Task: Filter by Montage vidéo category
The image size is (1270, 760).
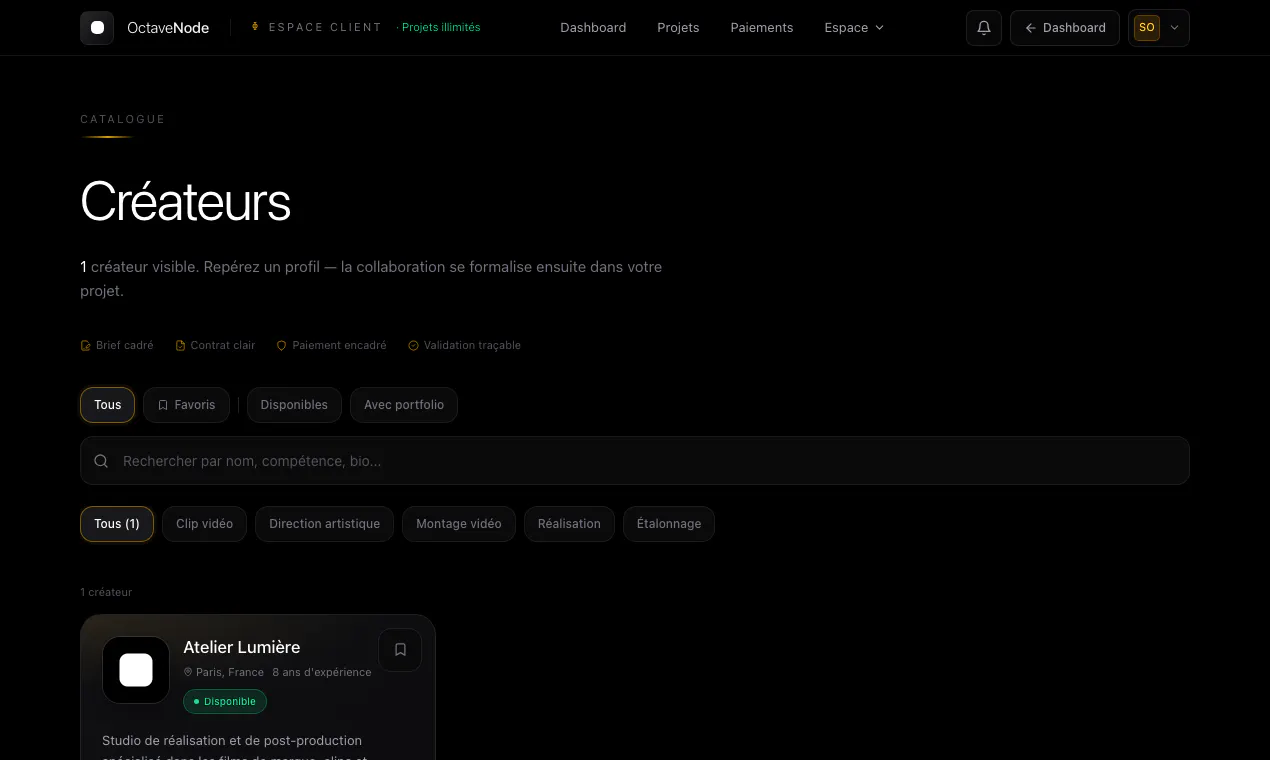Action: pyautogui.click(x=459, y=524)
